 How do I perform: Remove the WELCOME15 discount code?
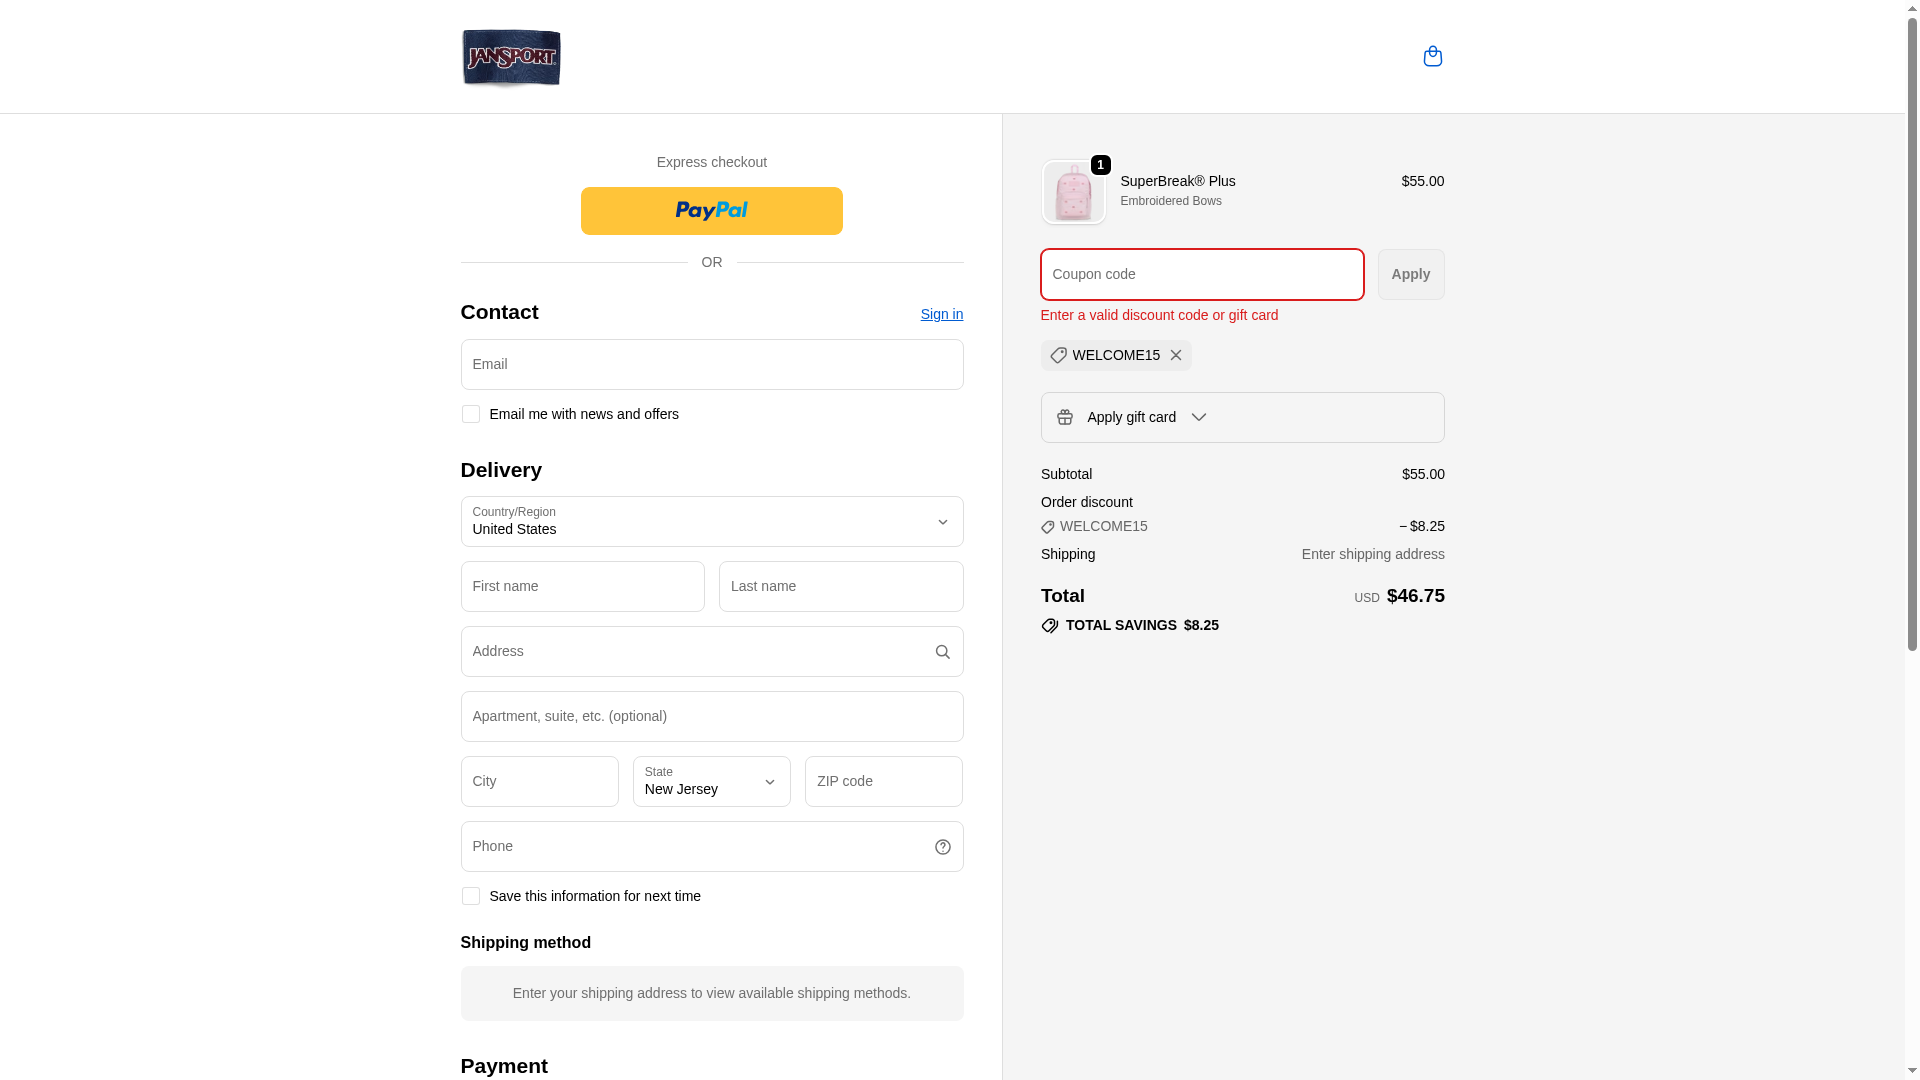pos(1176,355)
